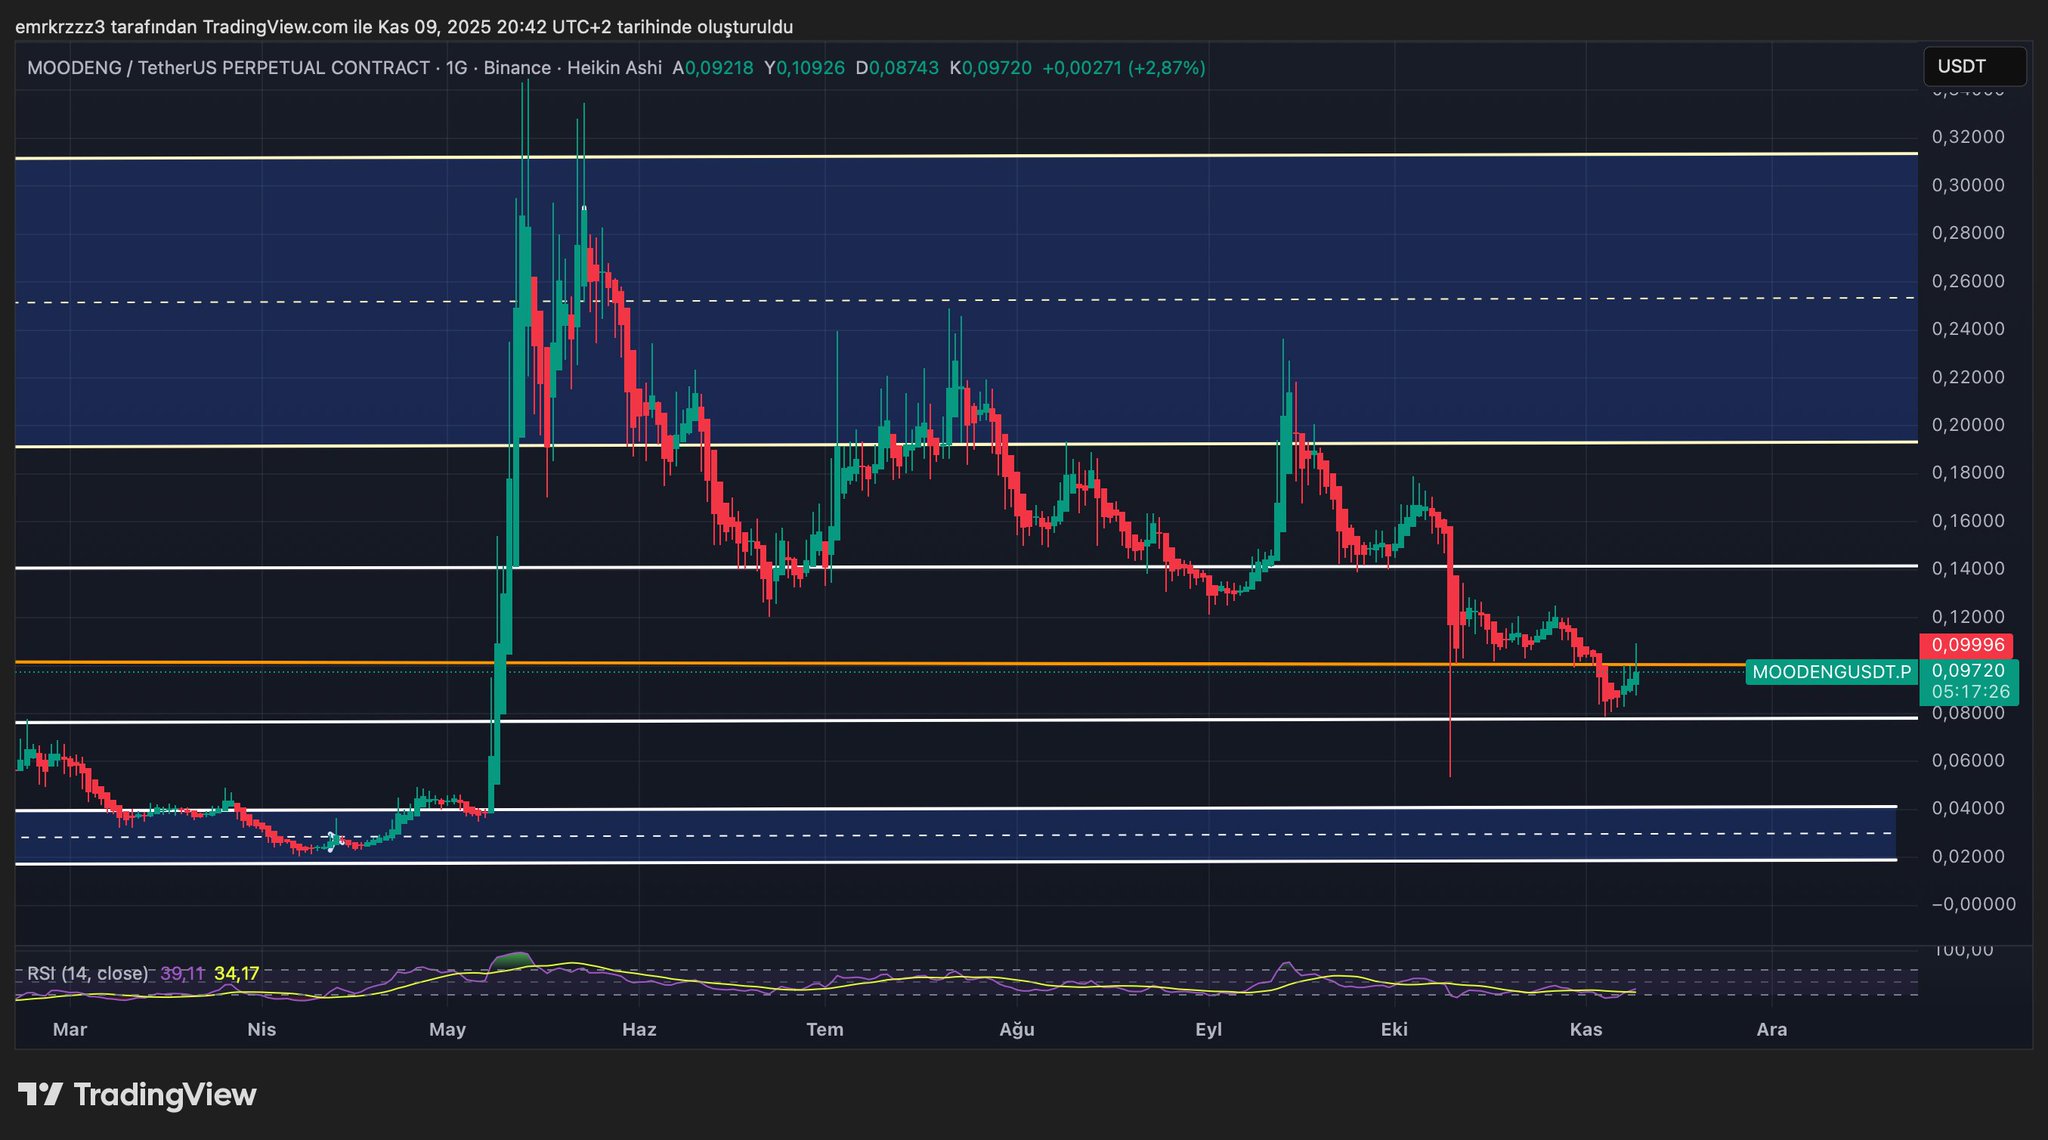Screen dimensions: 2048x1140
Task: Click the Heikin Ashi chart type label
Action: pyautogui.click(x=614, y=68)
